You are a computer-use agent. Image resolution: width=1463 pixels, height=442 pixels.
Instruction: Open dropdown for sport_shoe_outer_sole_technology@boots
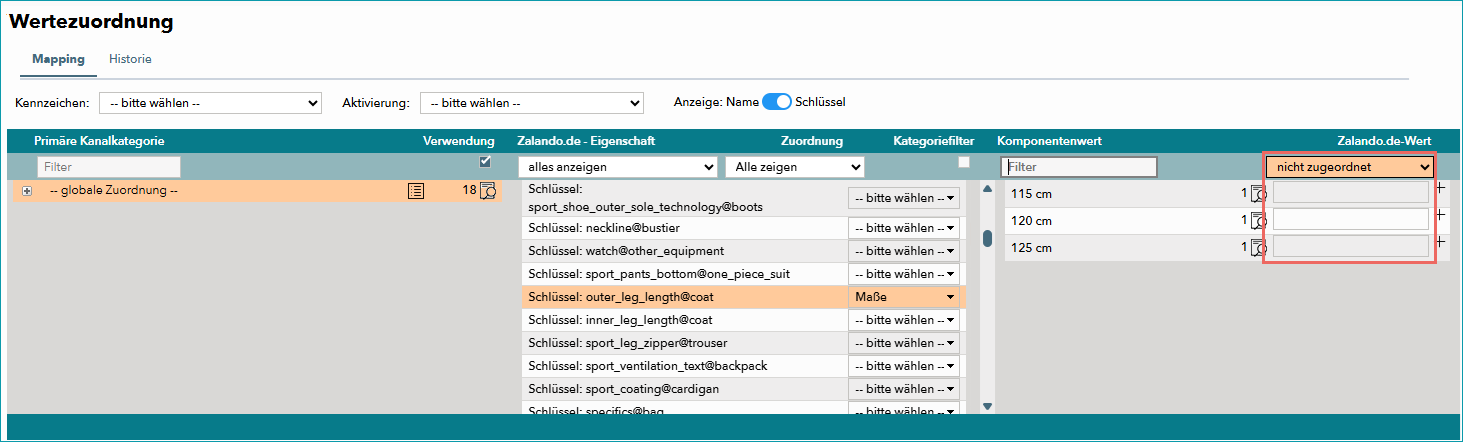(904, 198)
